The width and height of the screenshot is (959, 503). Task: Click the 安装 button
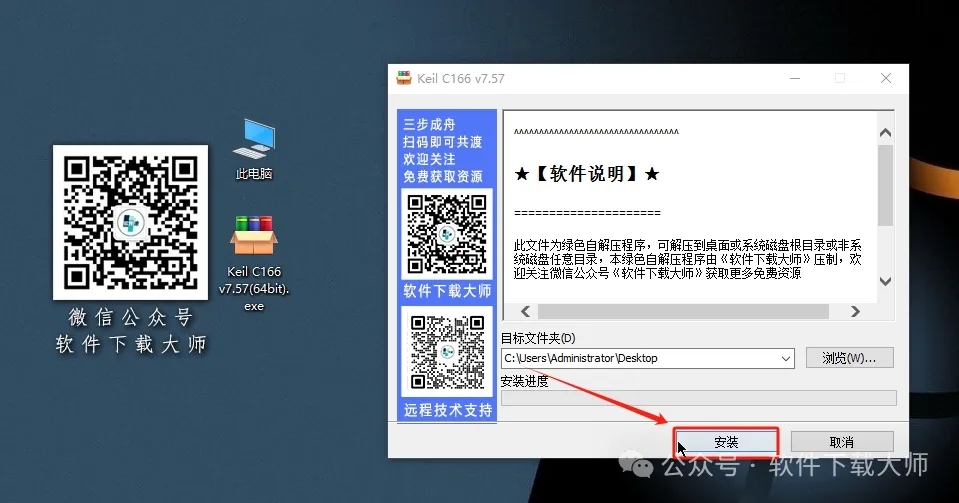coord(726,442)
